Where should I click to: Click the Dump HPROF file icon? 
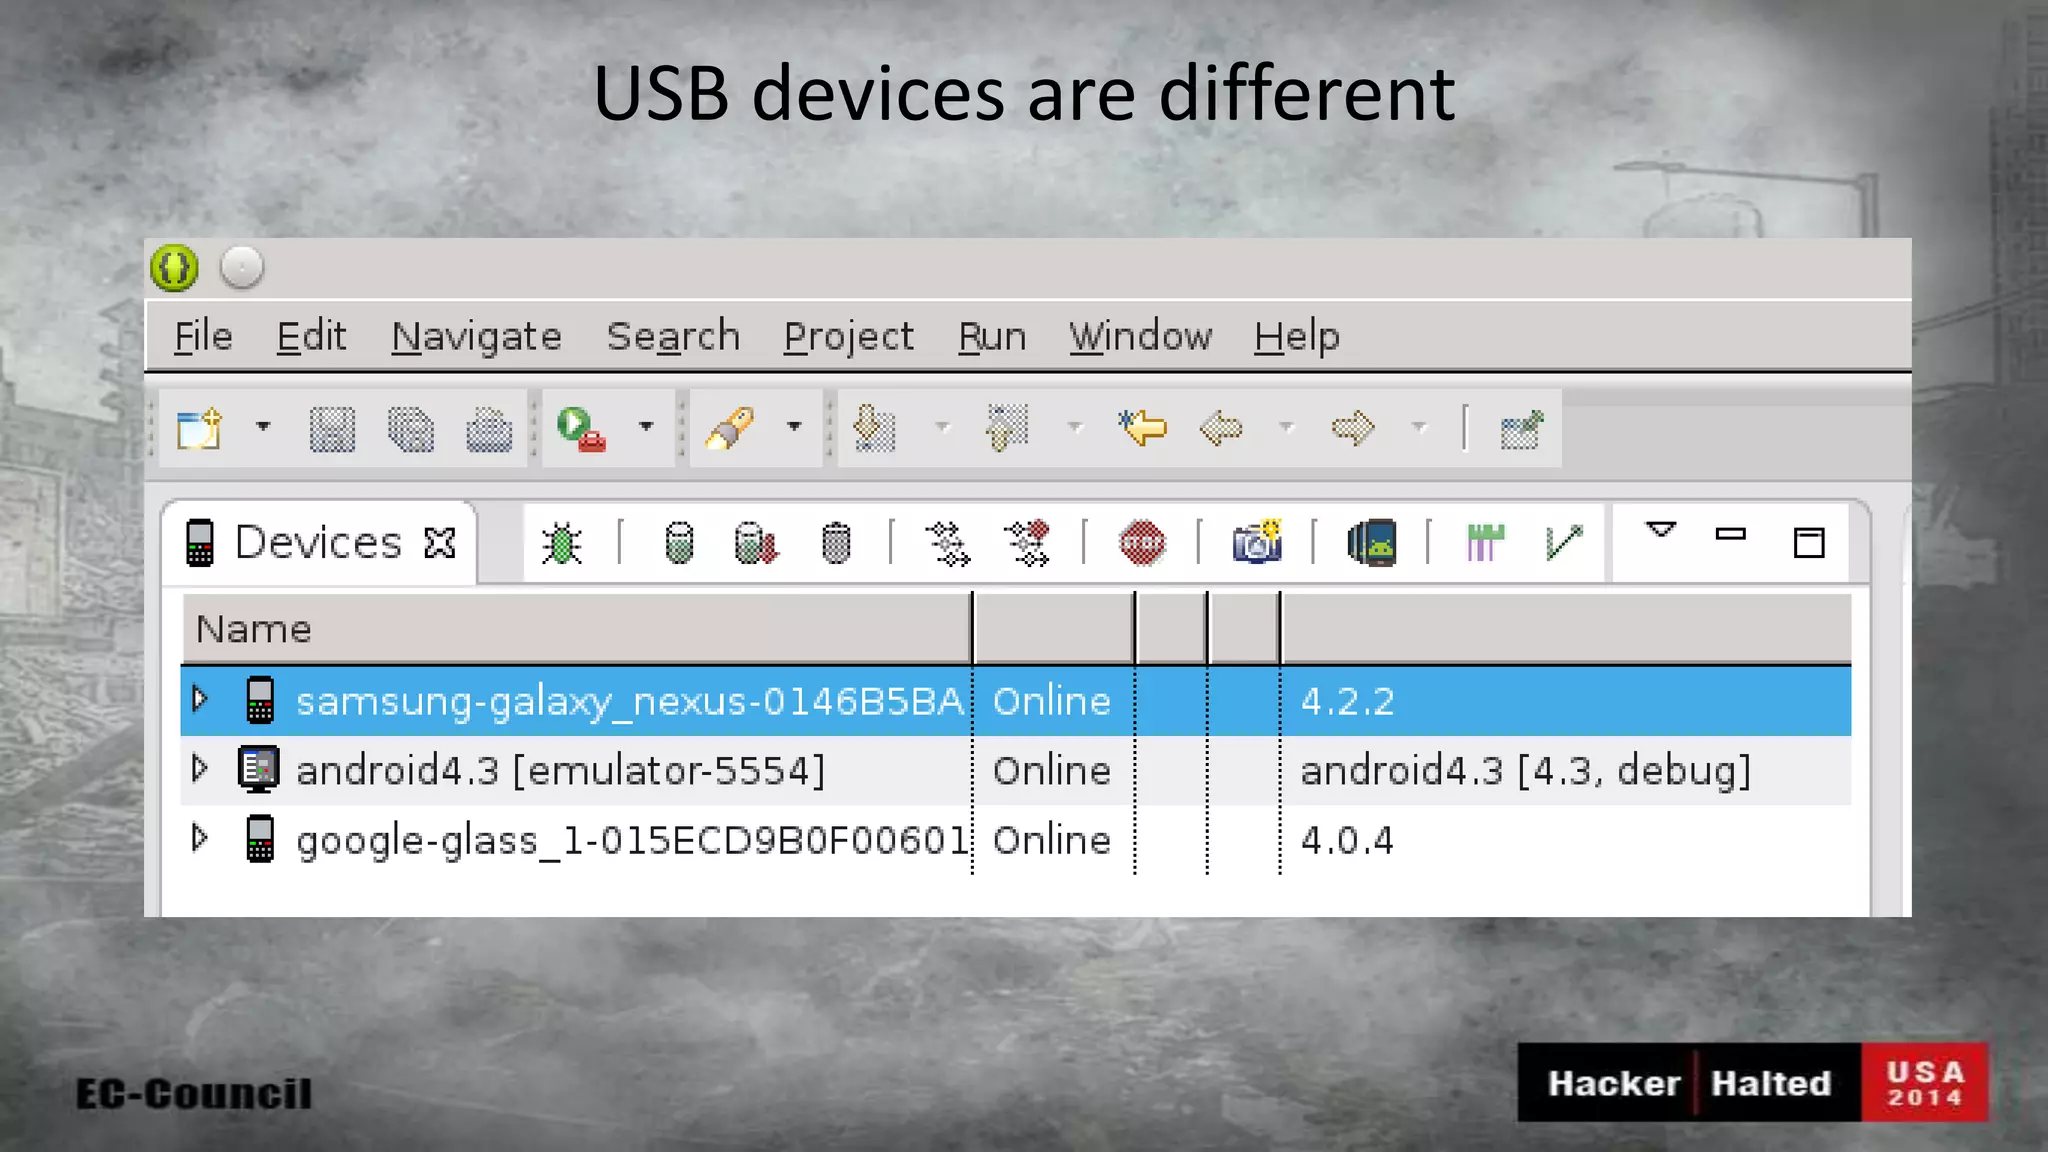coord(756,543)
